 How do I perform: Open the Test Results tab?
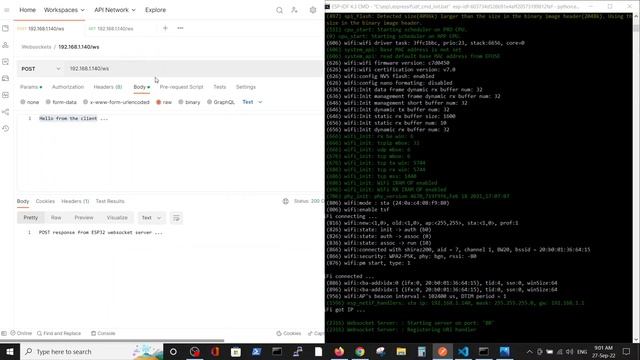110,201
